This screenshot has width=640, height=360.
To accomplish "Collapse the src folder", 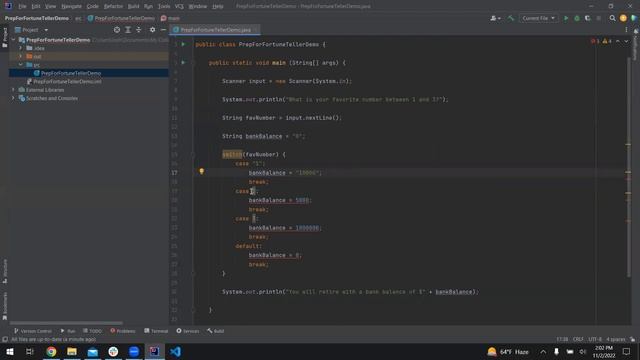I will pyautogui.click(x=21, y=65).
